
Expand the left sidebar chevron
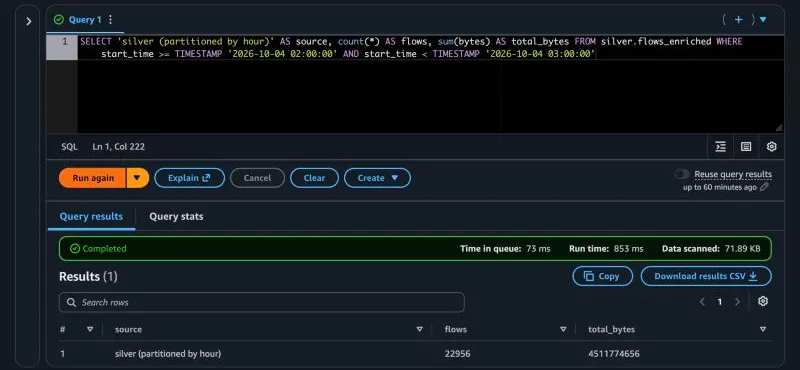29,21
